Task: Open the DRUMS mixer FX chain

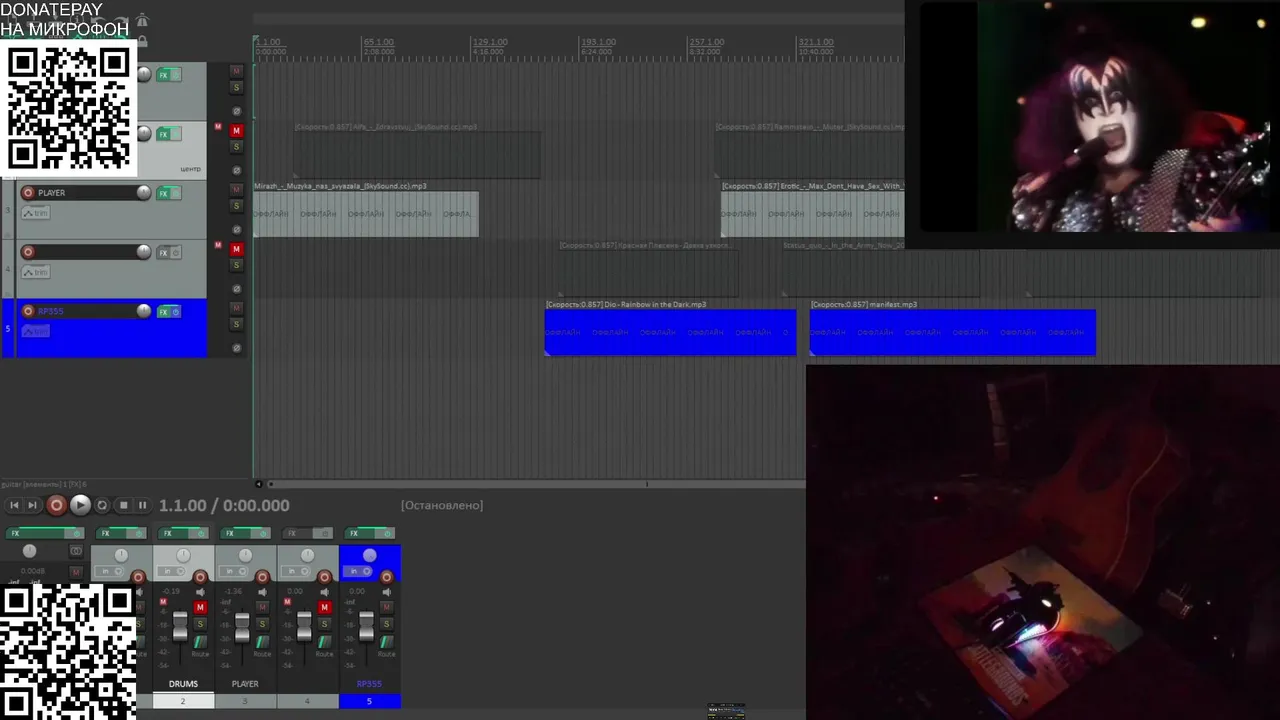Action: 173,533
